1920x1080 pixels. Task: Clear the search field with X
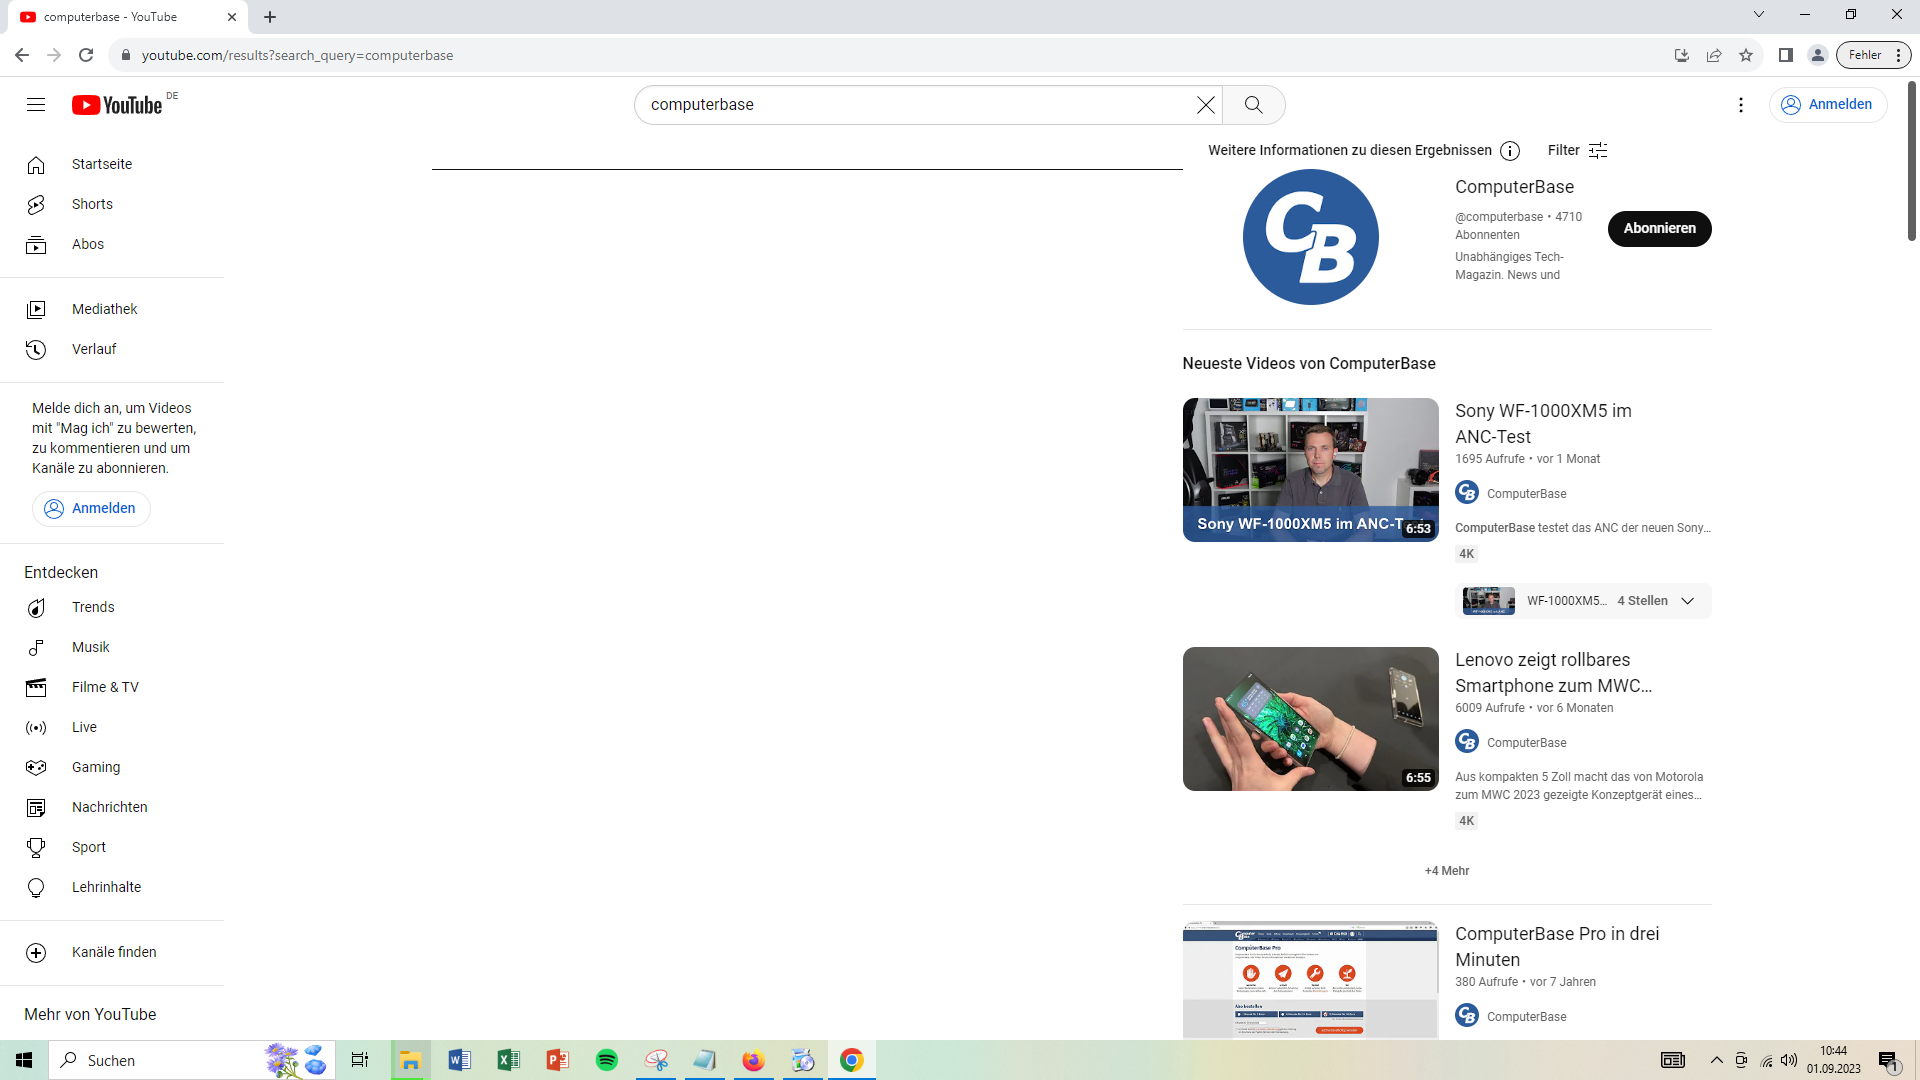(x=1206, y=105)
